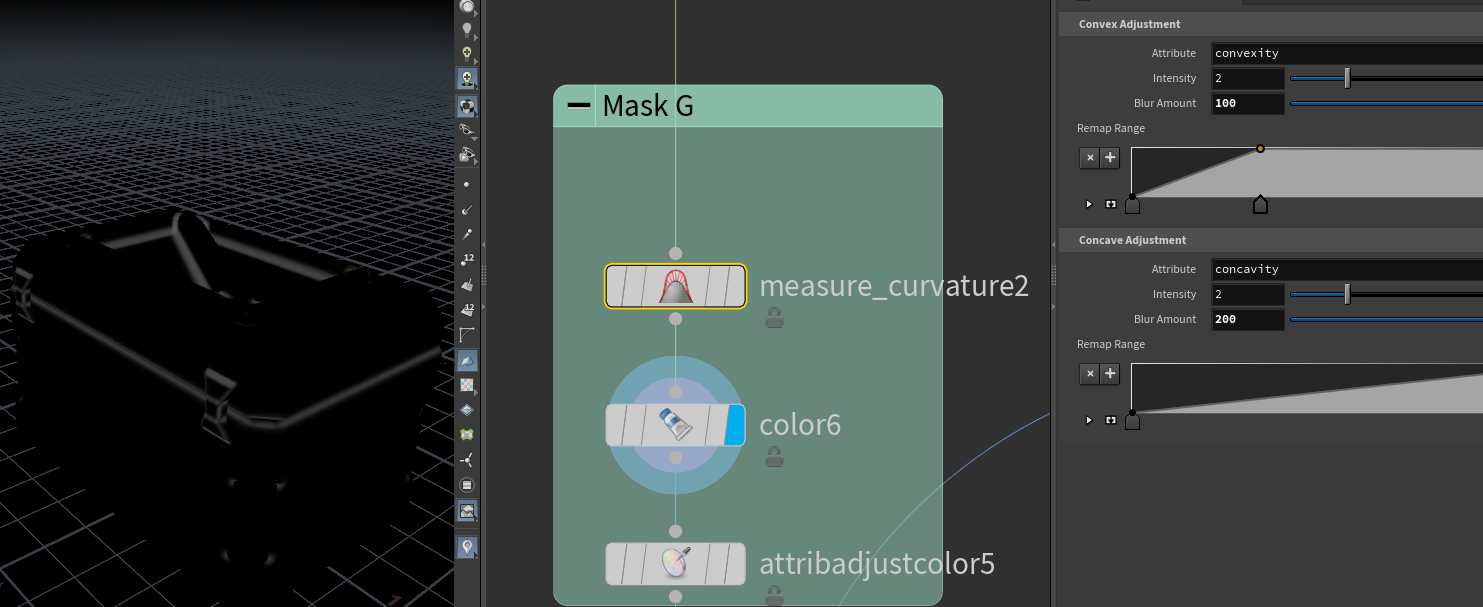Screen dimensions: 1483x607
Task: Add point to Concave Remap Range ramp
Action: click(1110, 374)
